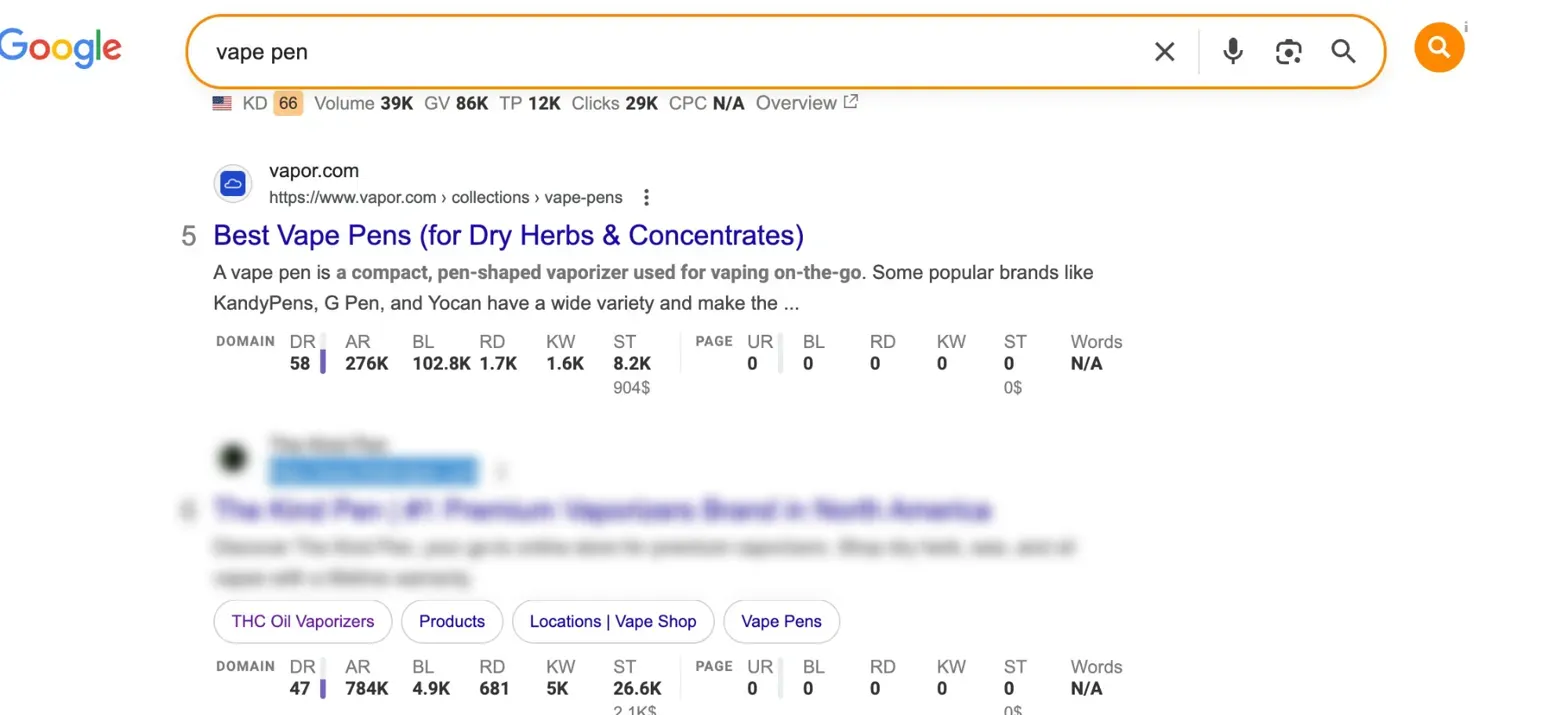This screenshot has width=1568, height=715.
Task: Open the Overview external link
Action: (806, 103)
